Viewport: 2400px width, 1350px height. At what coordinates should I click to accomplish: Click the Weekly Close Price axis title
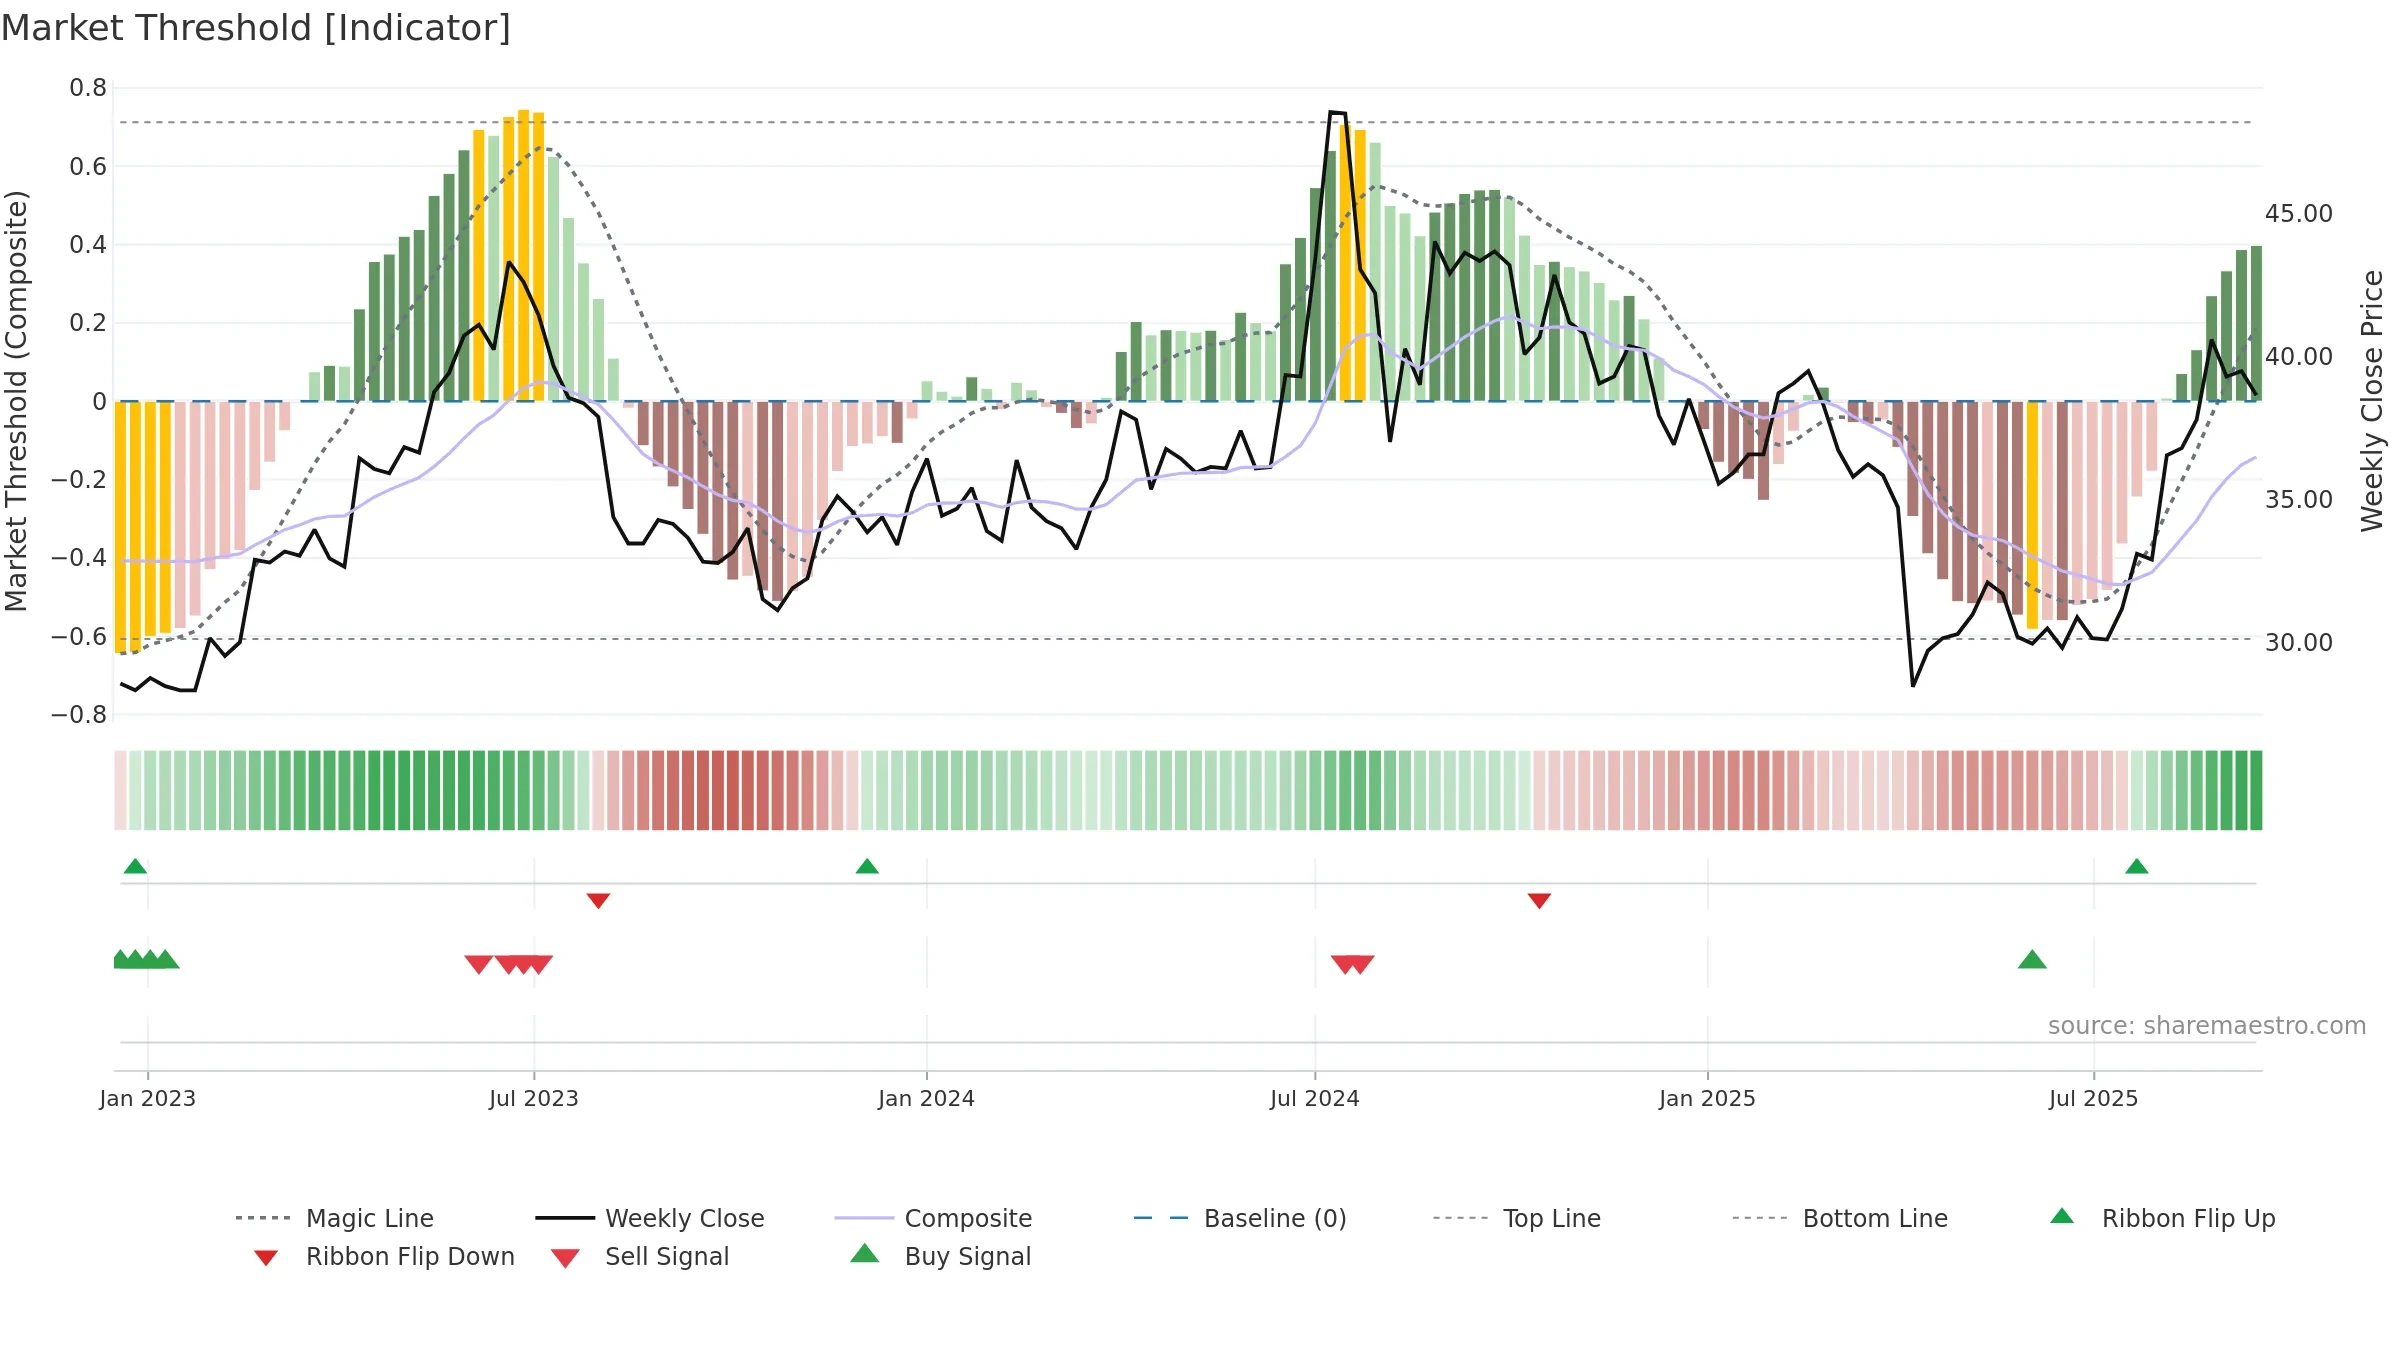pos(2372,400)
